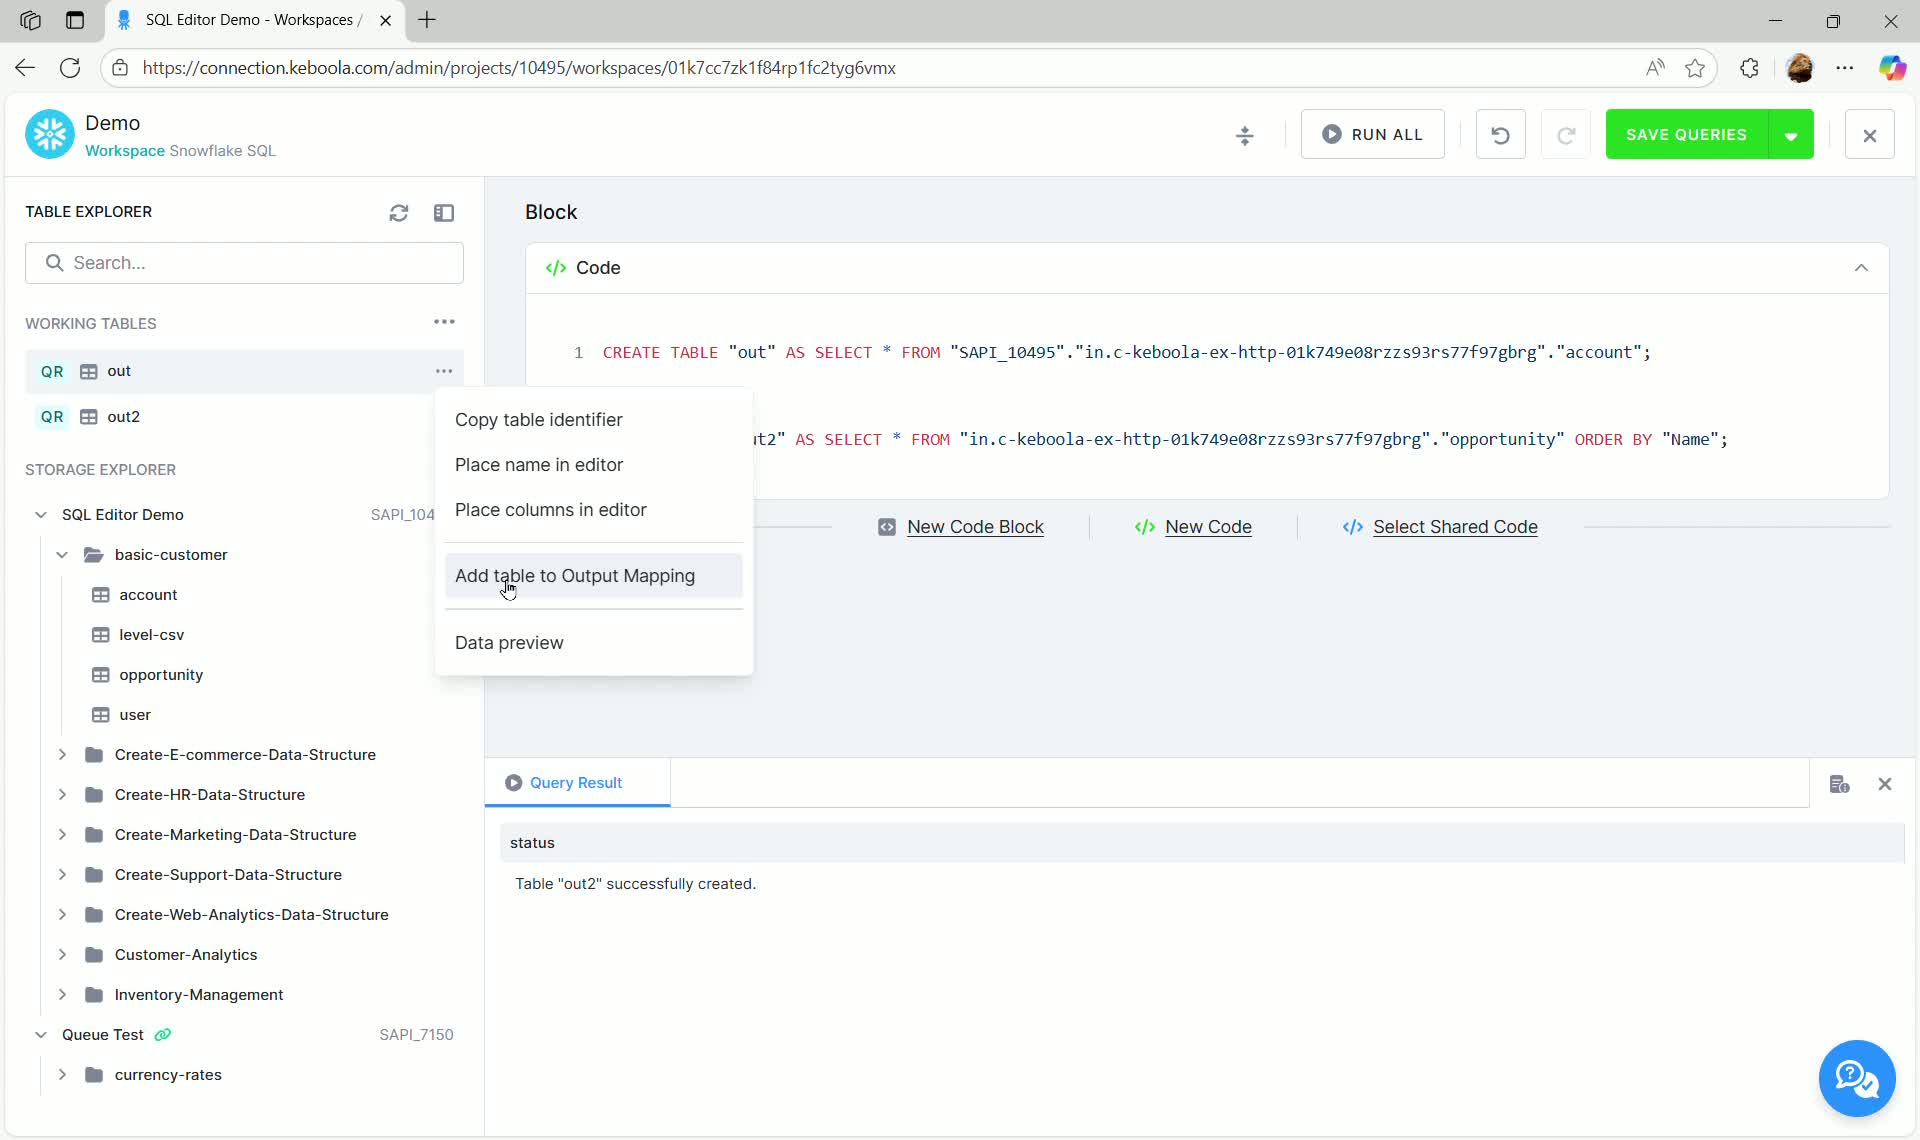The height and width of the screenshot is (1140, 1920).
Task: Click the split-view icon left of Run All
Action: tap(1245, 134)
